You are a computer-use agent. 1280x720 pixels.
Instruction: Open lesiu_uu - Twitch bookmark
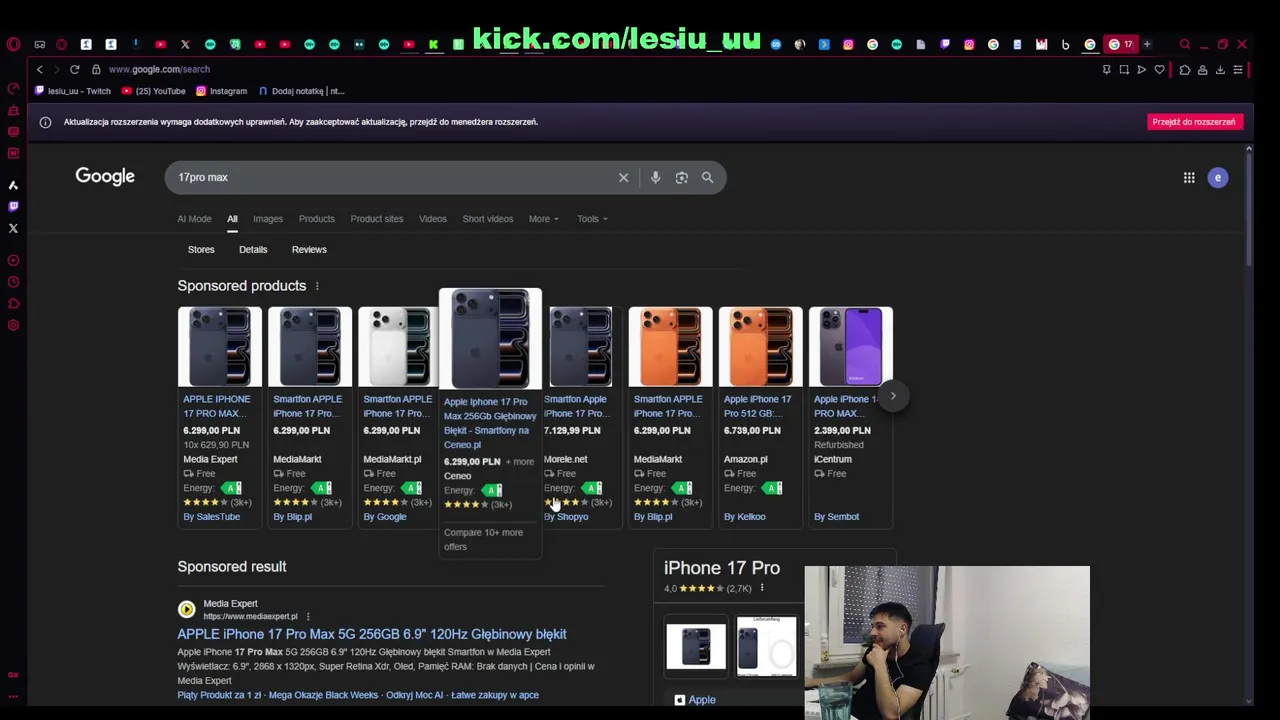coord(71,91)
